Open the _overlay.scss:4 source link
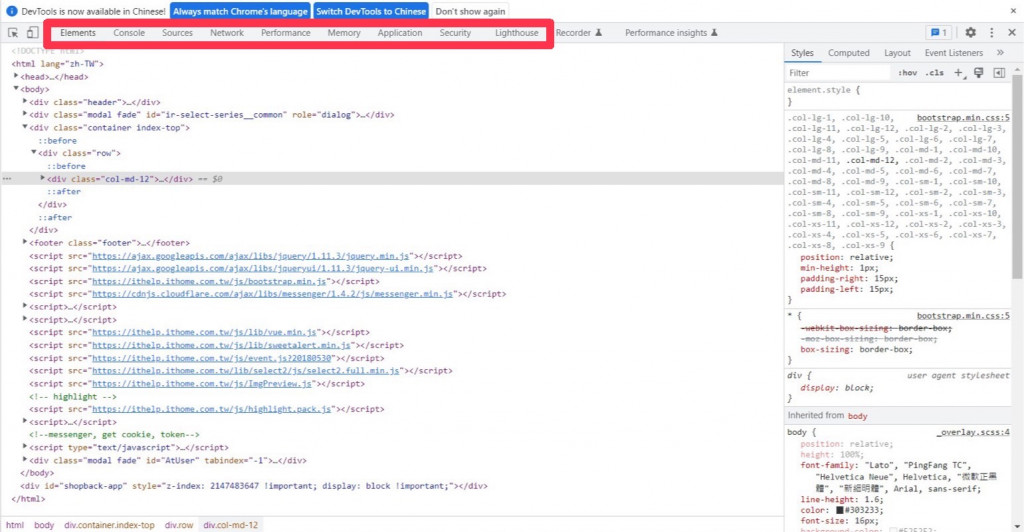The image size is (1024, 532). [x=973, y=432]
